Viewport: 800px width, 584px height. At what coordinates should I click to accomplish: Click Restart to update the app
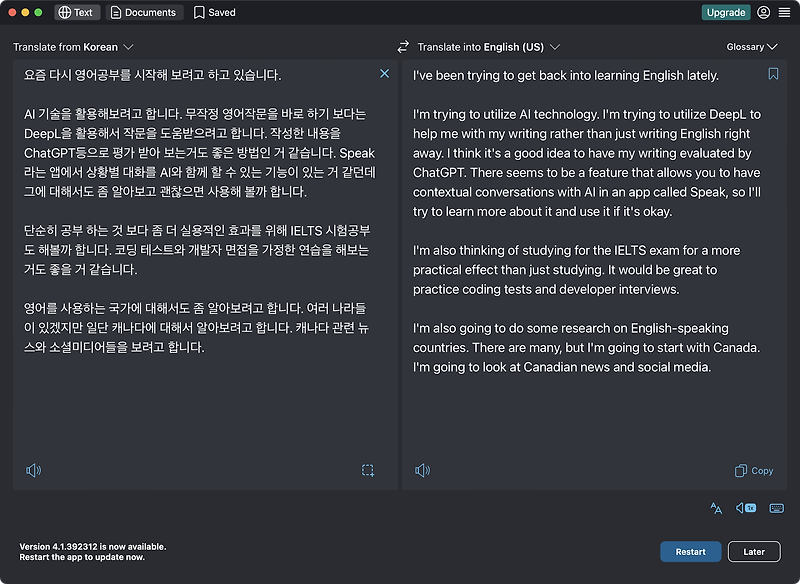(x=690, y=552)
